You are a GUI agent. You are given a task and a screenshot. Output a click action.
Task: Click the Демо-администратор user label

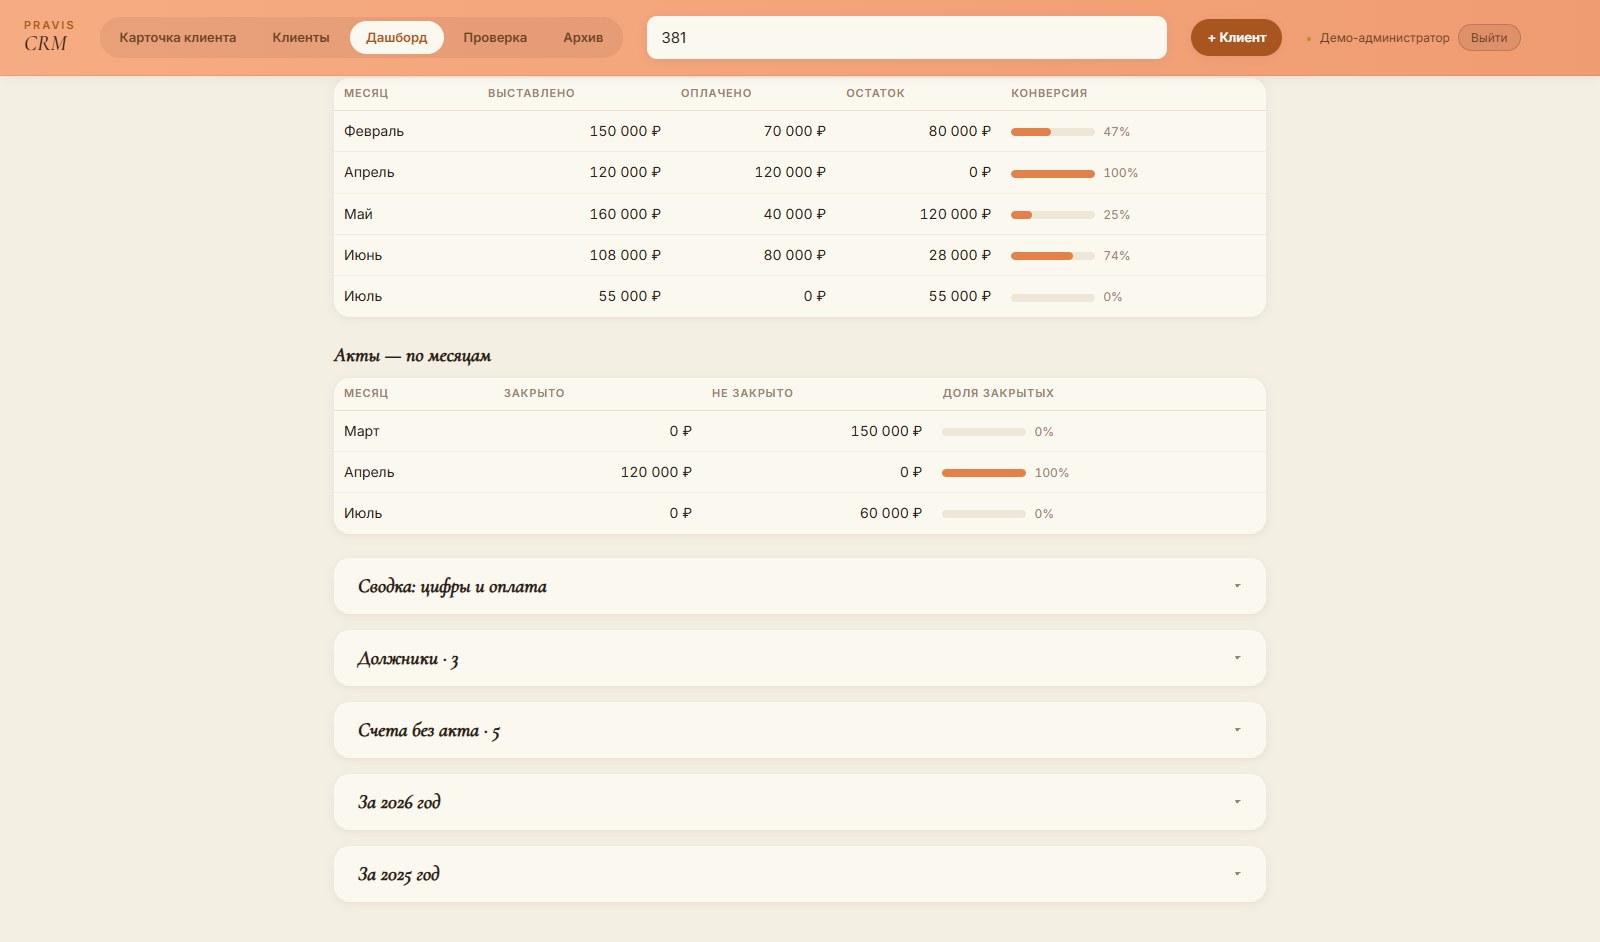[x=1384, y=38]
